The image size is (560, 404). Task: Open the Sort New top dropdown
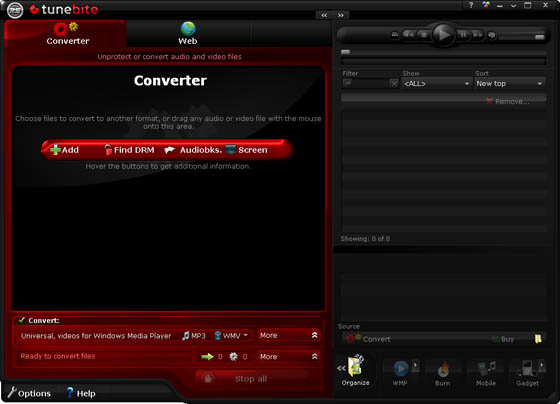(x=510, y=84)
